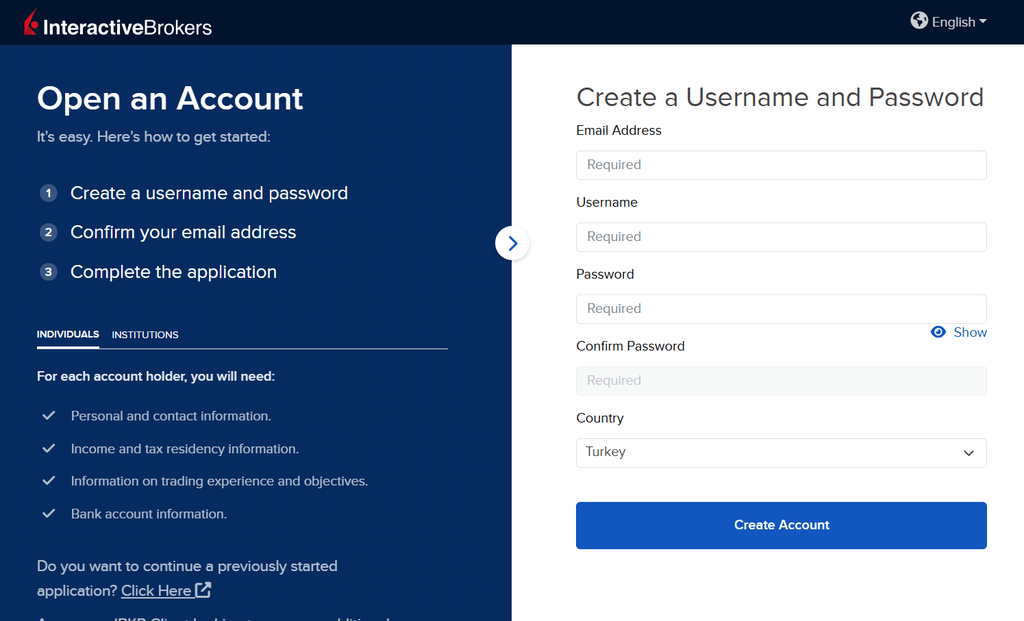The width and height of the screenshot is (1024, 621).
Task: Click the Country dropdown chevron arrow
Action: tap(968, 453)
